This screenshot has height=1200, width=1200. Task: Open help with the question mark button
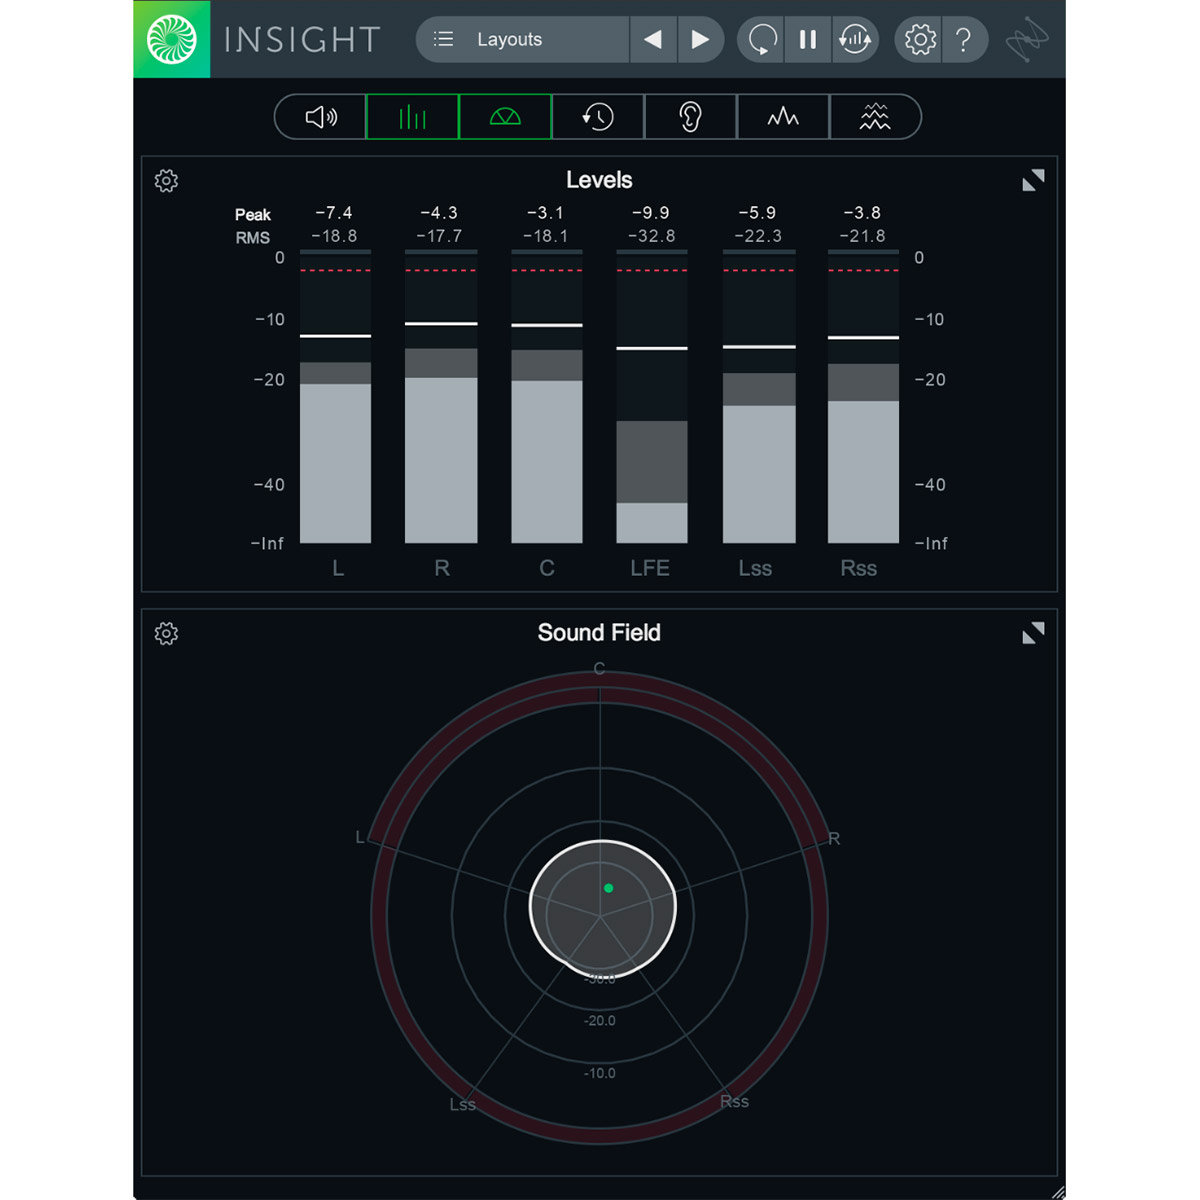point(965,40)
